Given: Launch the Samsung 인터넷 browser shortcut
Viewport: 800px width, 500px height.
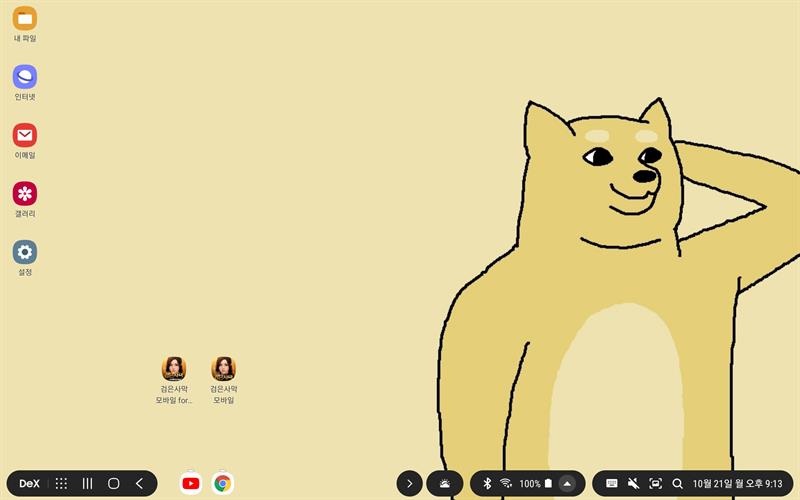Looking at the screenshot, I should [25, 77].
